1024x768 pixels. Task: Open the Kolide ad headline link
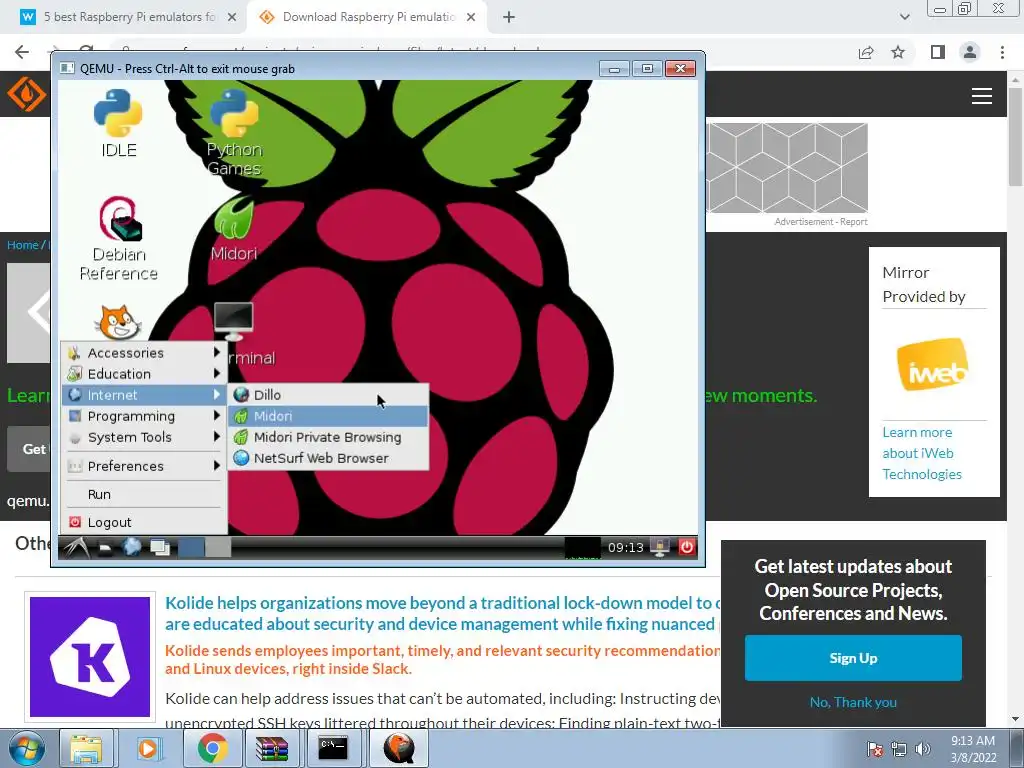click(442, 613)
